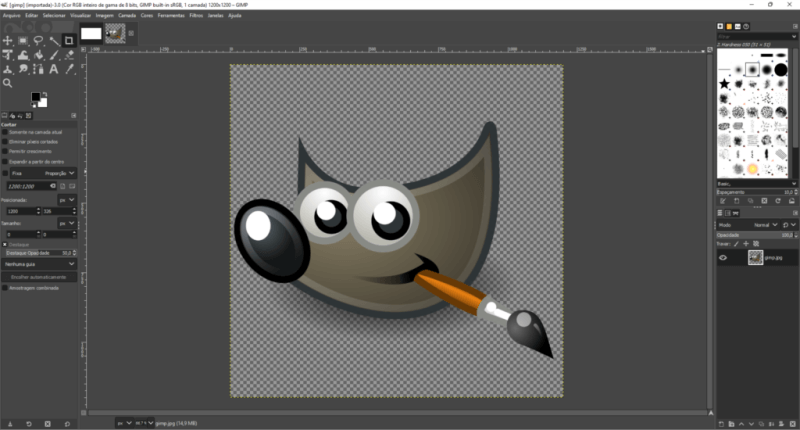Image resolution: width=800 pixels, height=430 pixels.
Task: Open the 'Nenhuma guia' guides dropdown
Action: [39, 264]
